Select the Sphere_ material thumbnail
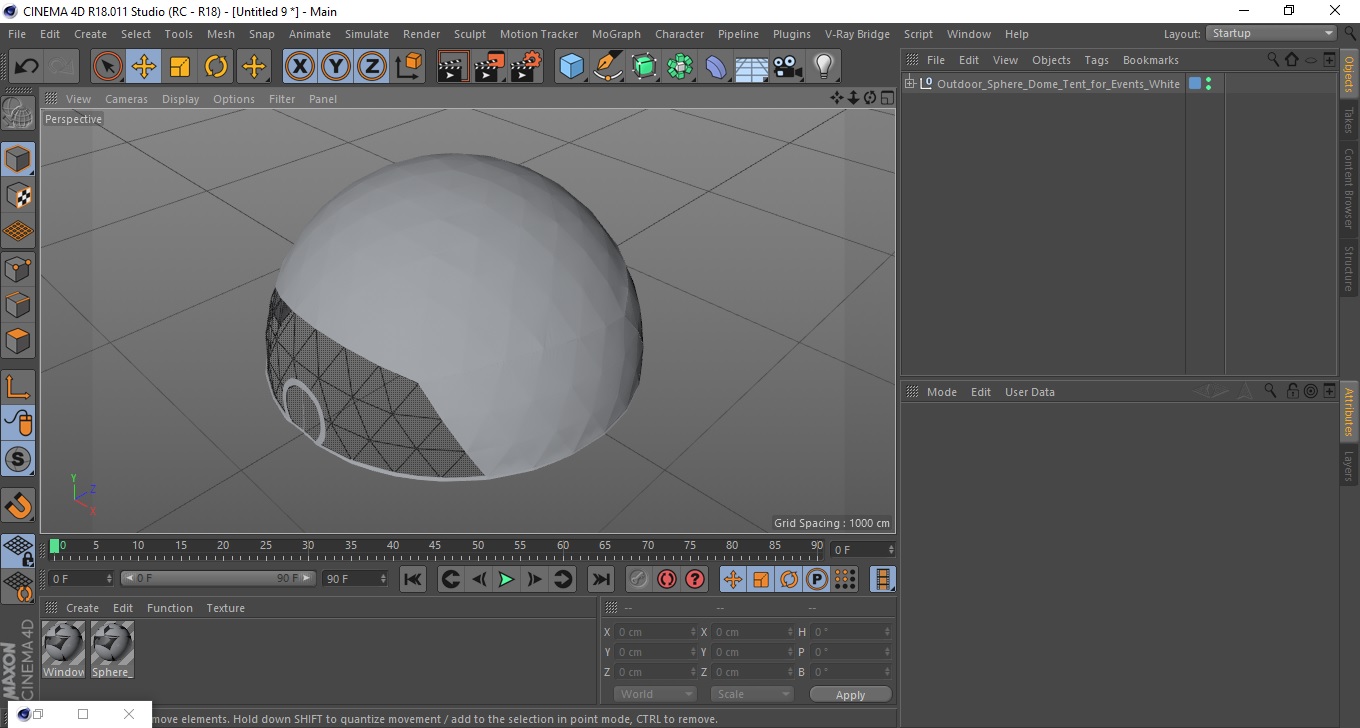Image resolution: width=1360 pixels, height=728 pixels. coord(112,650)
